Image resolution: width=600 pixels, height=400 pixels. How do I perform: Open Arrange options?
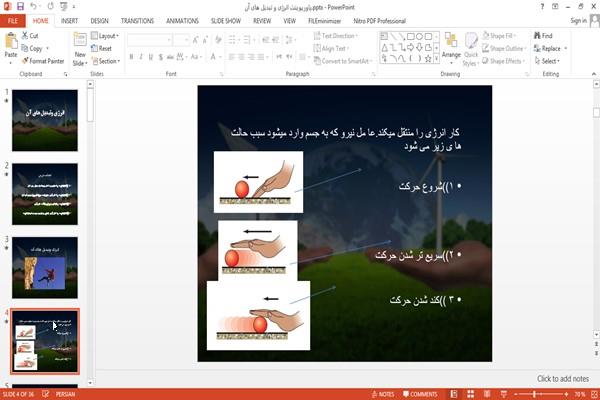(451, 47)
